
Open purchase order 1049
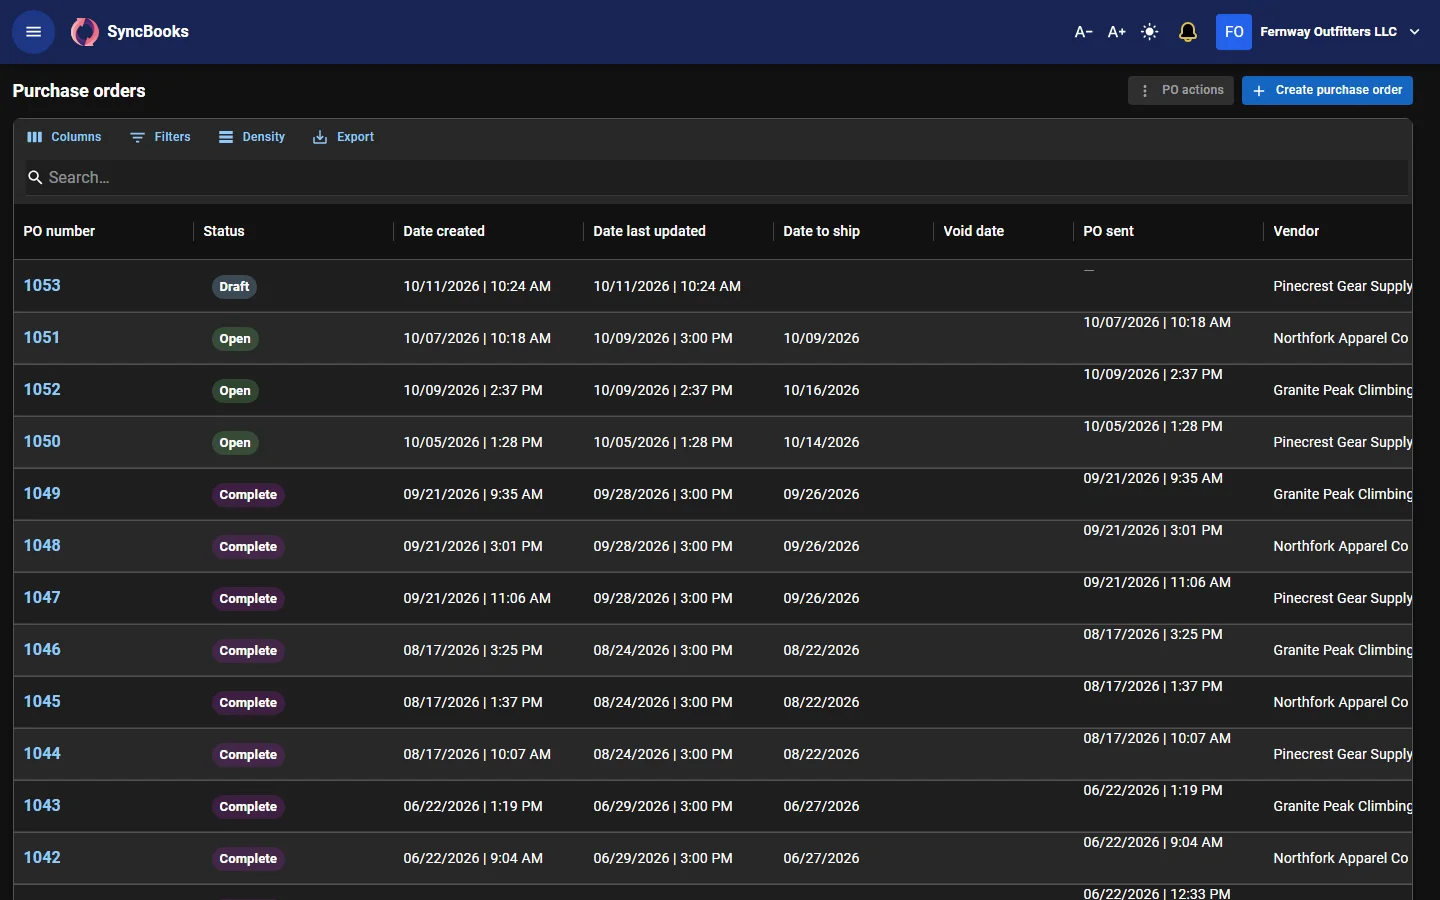click(x=42, y=493)
